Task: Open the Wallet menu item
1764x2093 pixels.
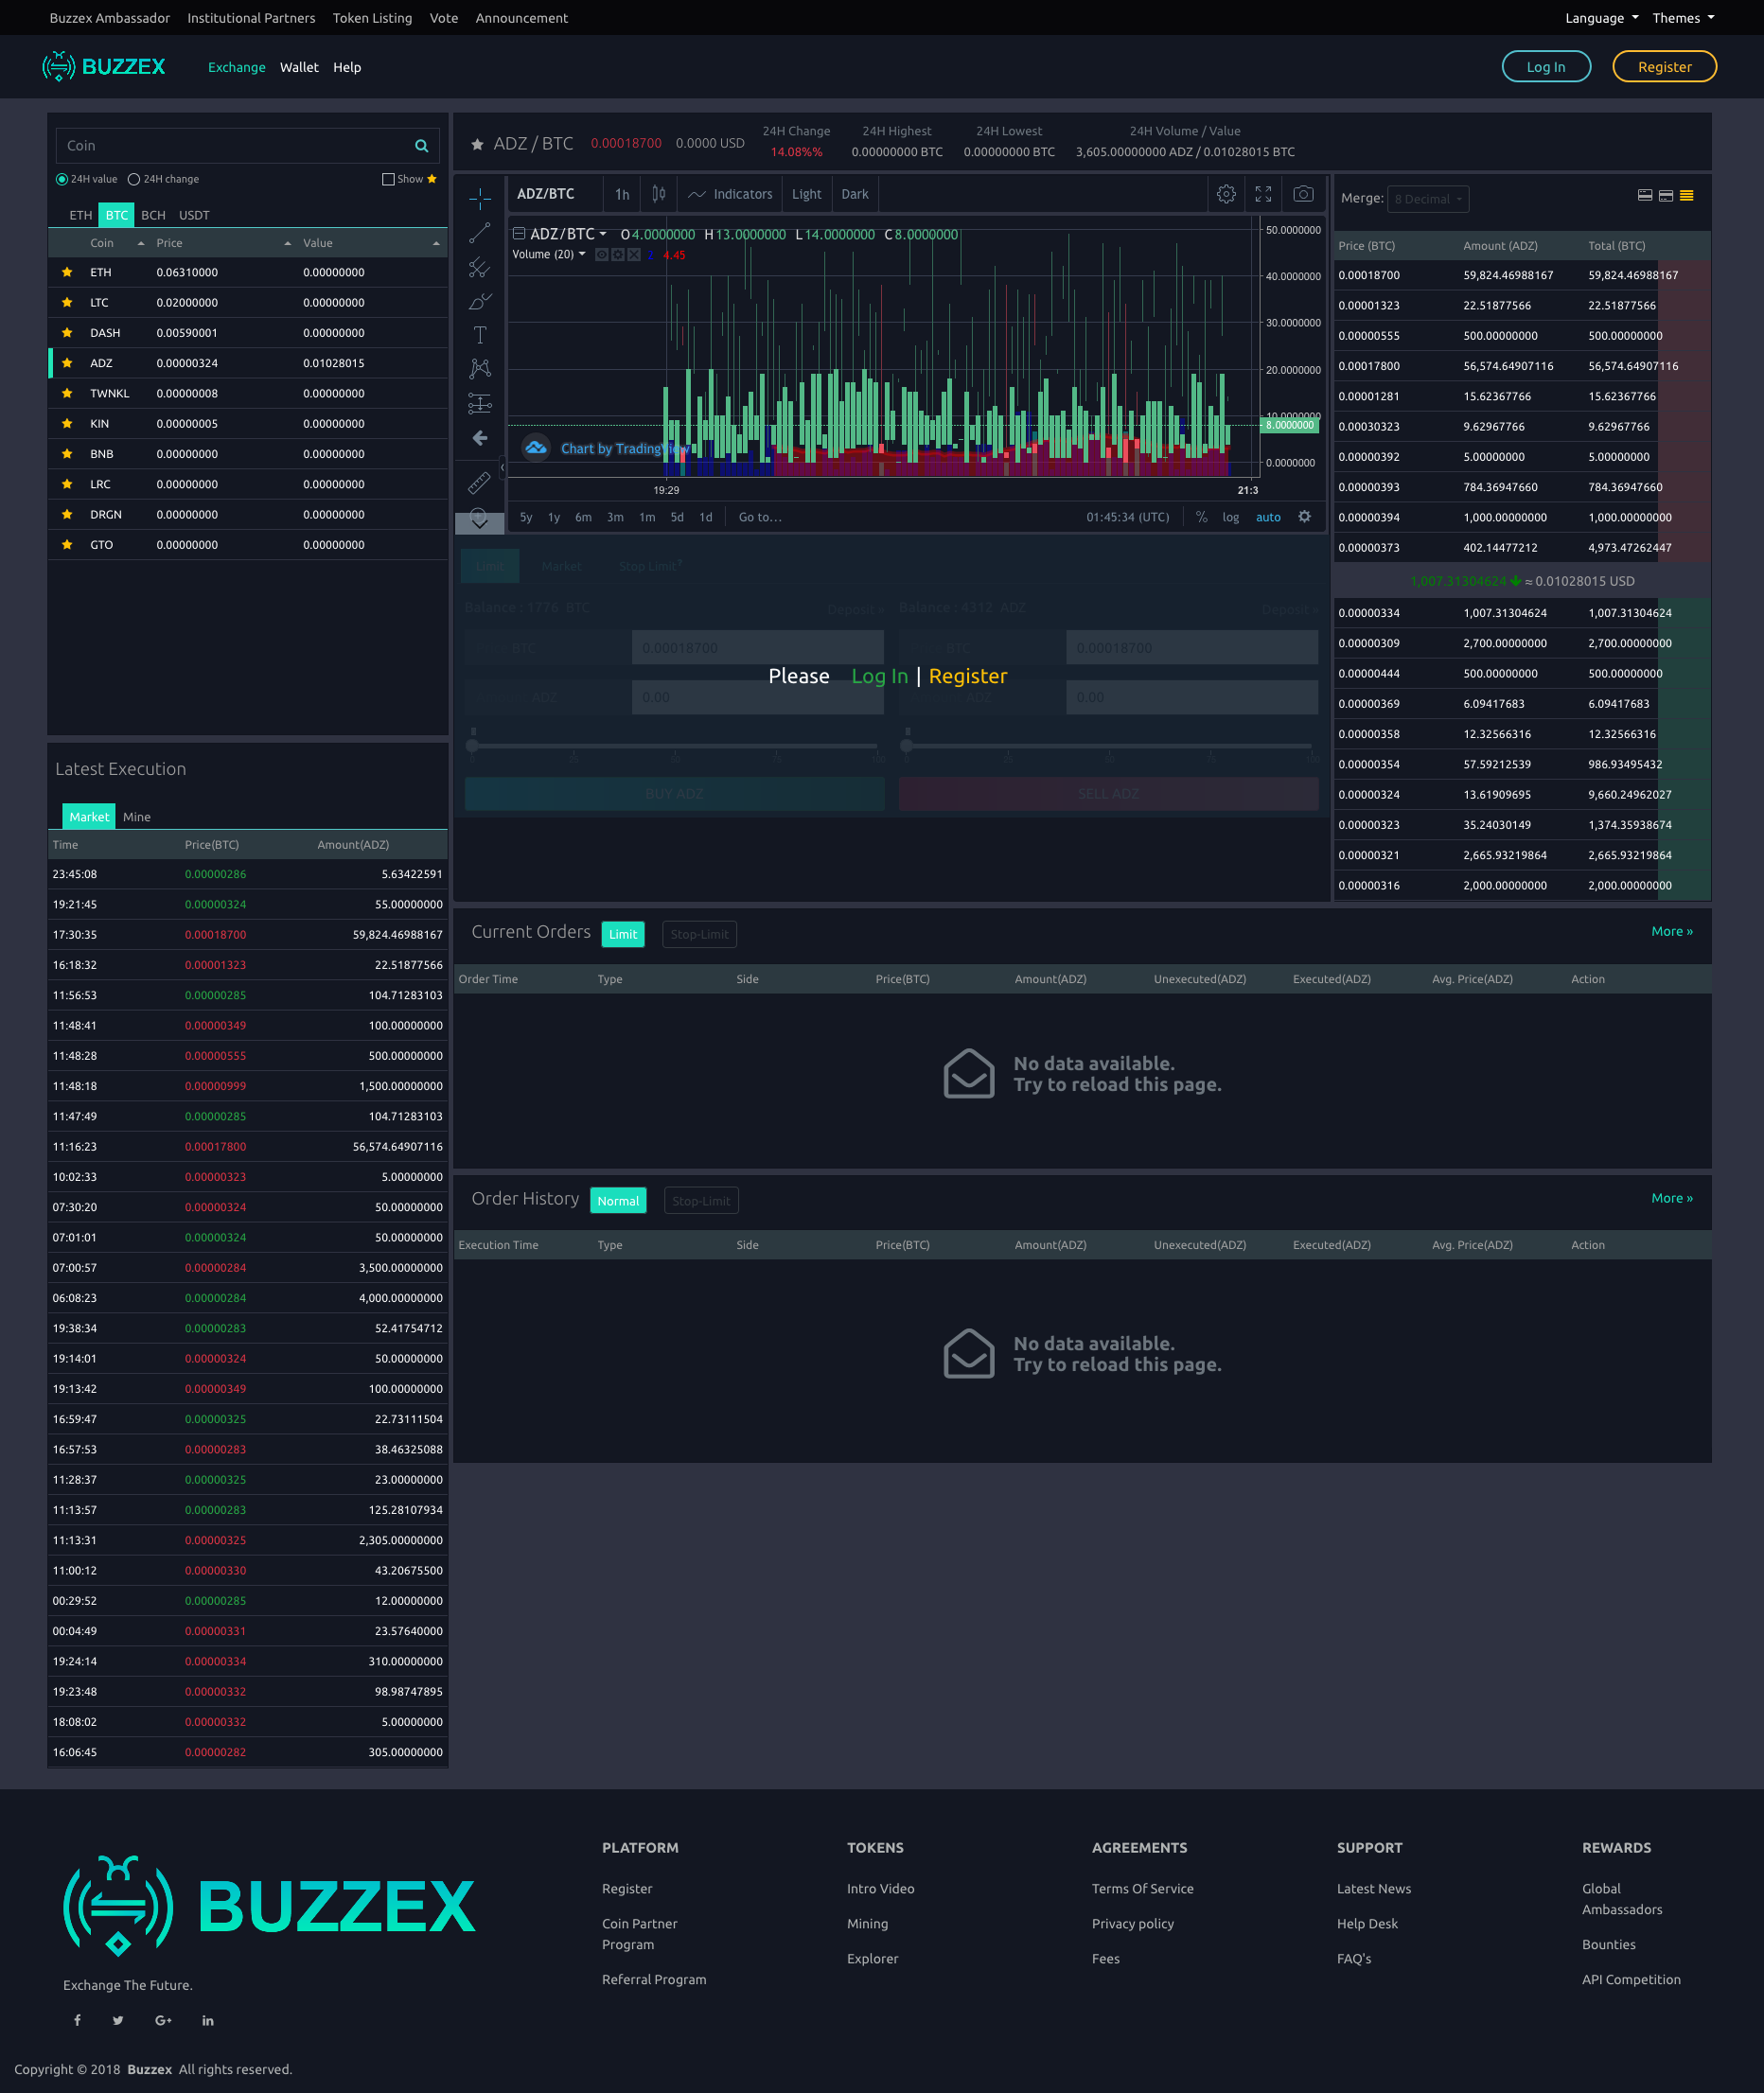Action: (299, 67)
